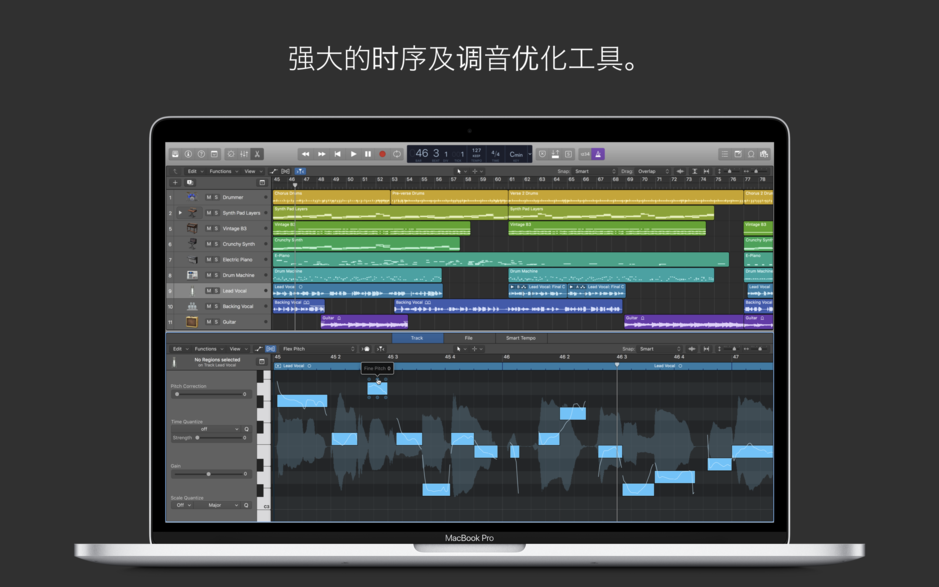The image size is (939, 587).
Task: Mute the Drummer track
Action: click(208, 197)
